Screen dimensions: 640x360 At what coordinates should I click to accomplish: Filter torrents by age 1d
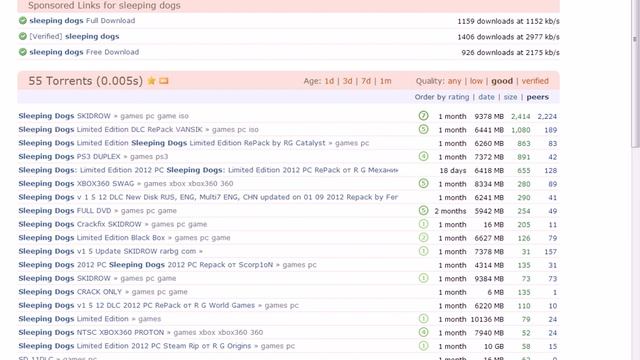[x=329, y=81]
